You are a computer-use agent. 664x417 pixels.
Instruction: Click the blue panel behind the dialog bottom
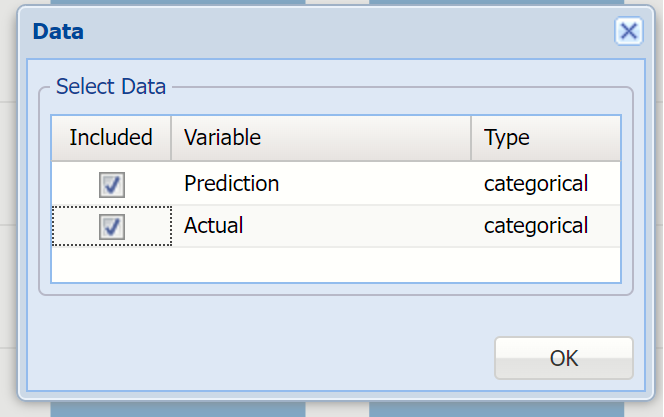click(177, 409)
